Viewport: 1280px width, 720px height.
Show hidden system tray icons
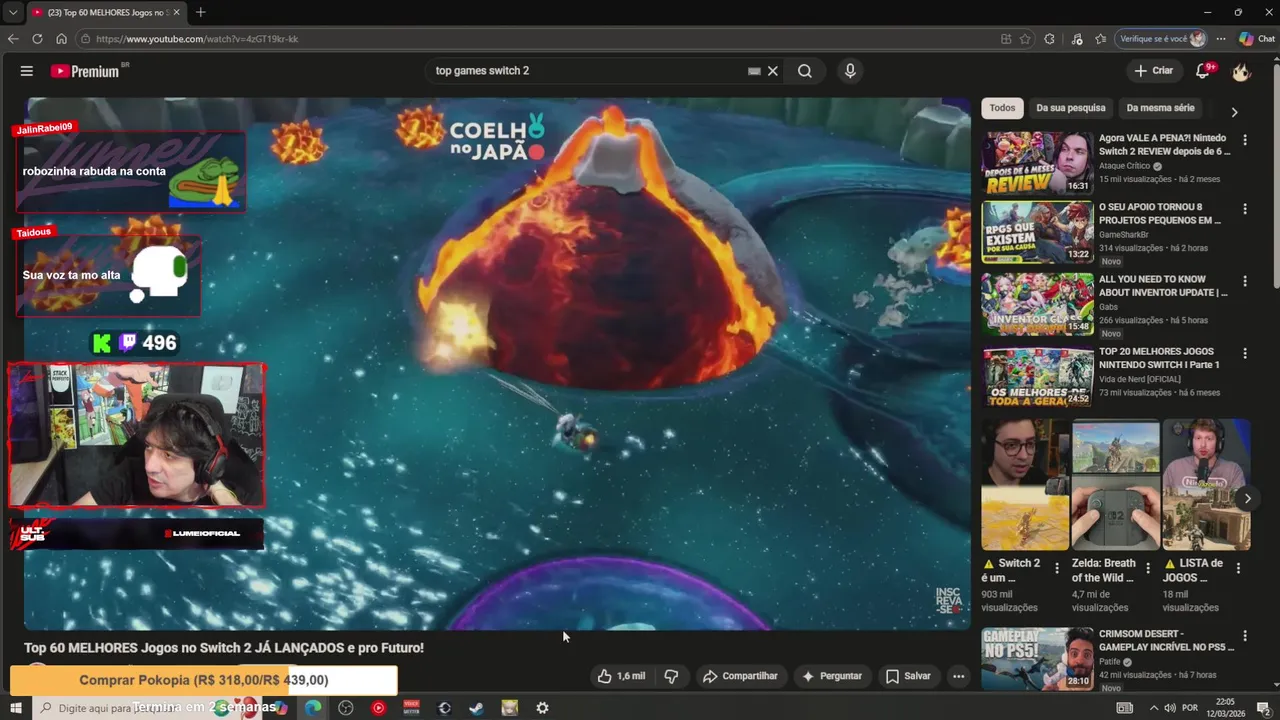(x=1153, y=708)
